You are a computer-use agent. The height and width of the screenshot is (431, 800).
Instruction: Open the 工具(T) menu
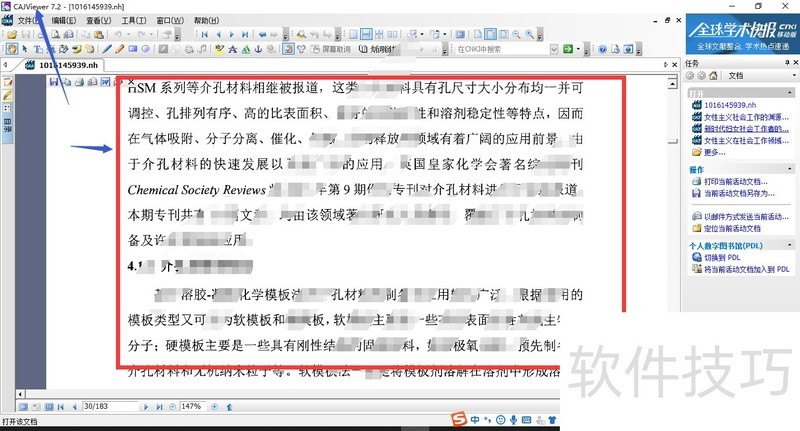point(134,20)
